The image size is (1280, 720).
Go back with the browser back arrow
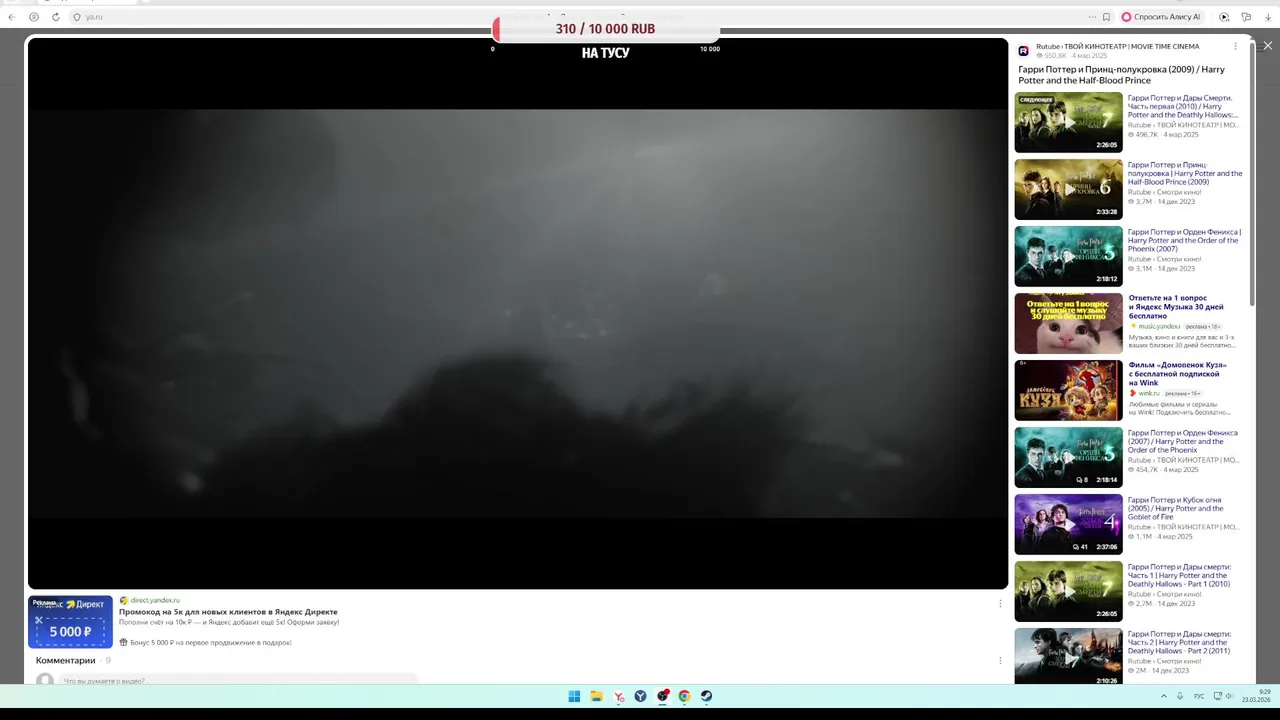click(x=11, y=17)
